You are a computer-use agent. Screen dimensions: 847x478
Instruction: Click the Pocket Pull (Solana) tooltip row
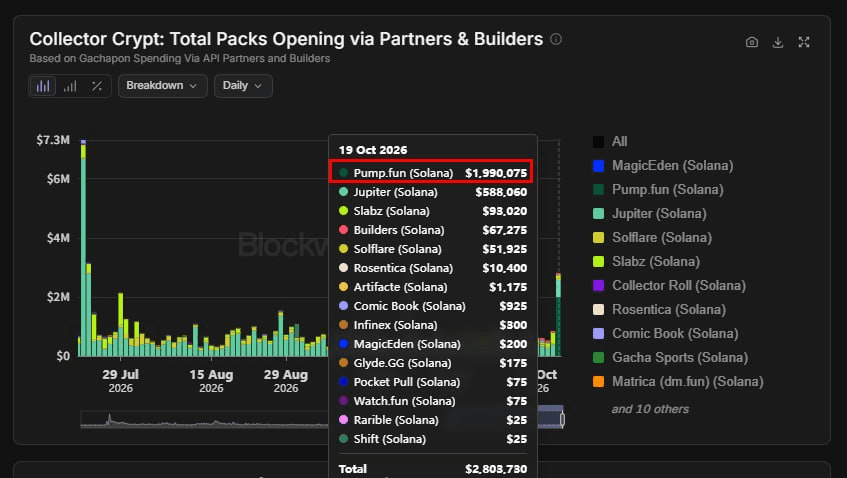coord(432,382)
